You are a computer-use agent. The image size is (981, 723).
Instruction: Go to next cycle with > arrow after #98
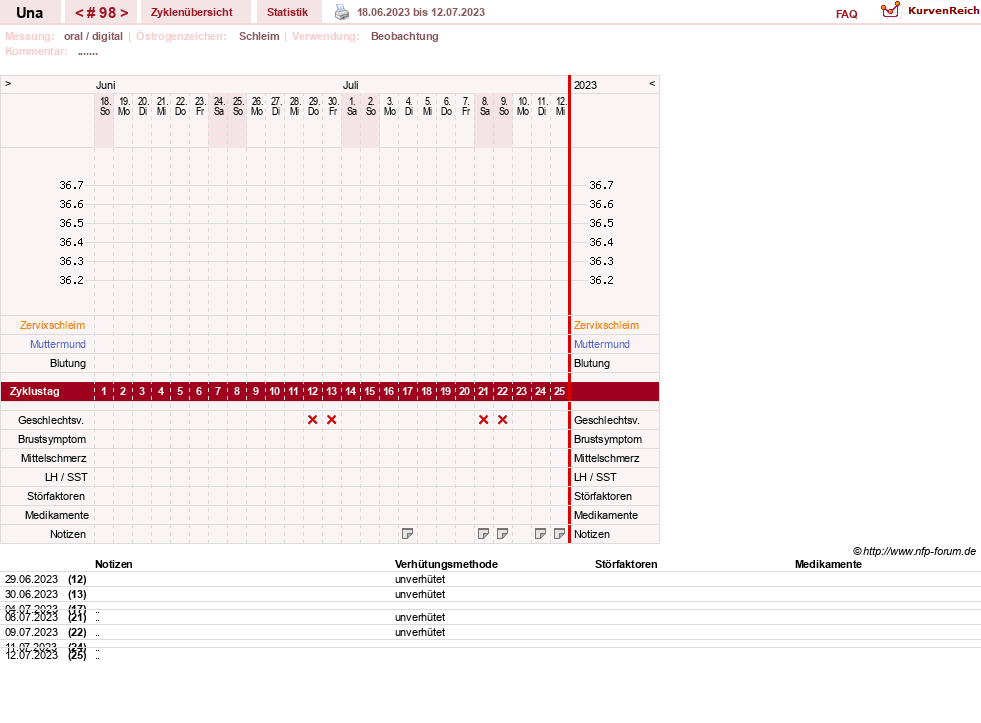[124, 13]
